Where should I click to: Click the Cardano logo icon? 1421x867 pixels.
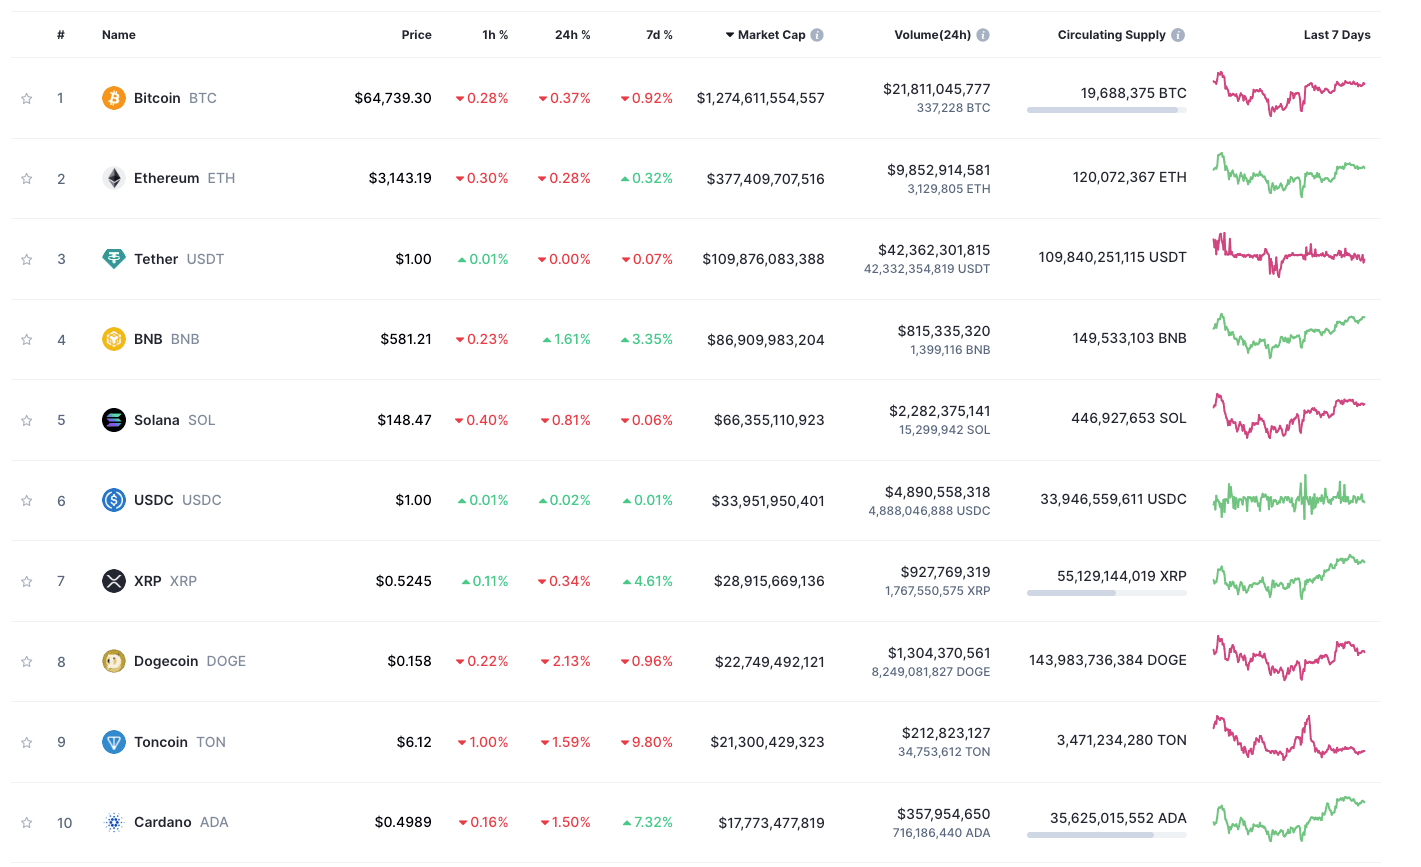pyautogui.click(x=113, y=822)
